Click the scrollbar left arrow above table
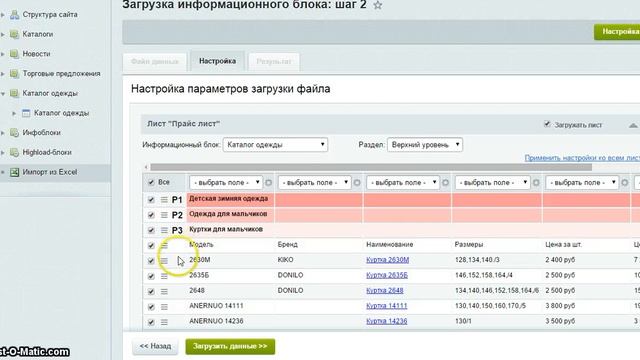640x360 pixels. pyautogui.click(x=146, y=167)
